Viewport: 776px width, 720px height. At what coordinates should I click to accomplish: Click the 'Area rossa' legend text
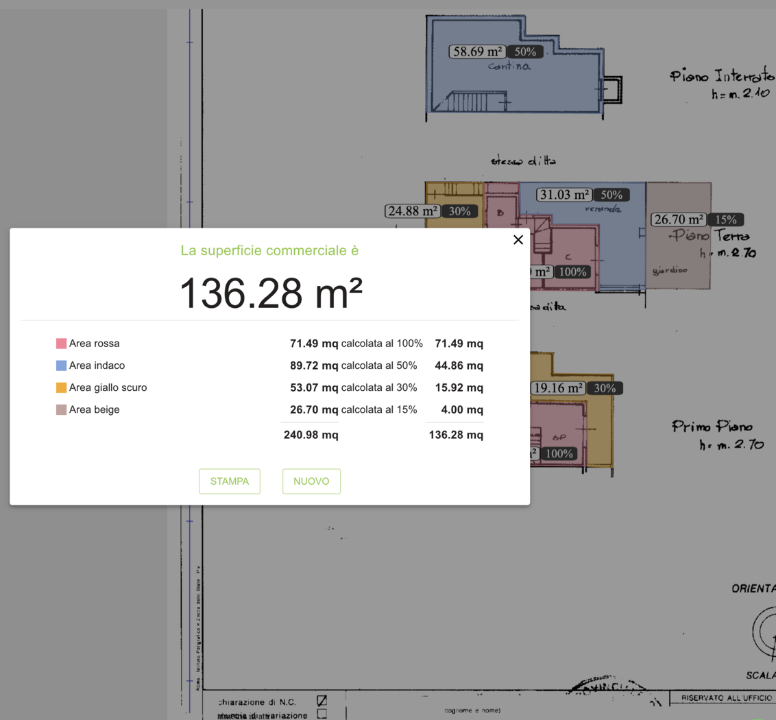point(94,343)
